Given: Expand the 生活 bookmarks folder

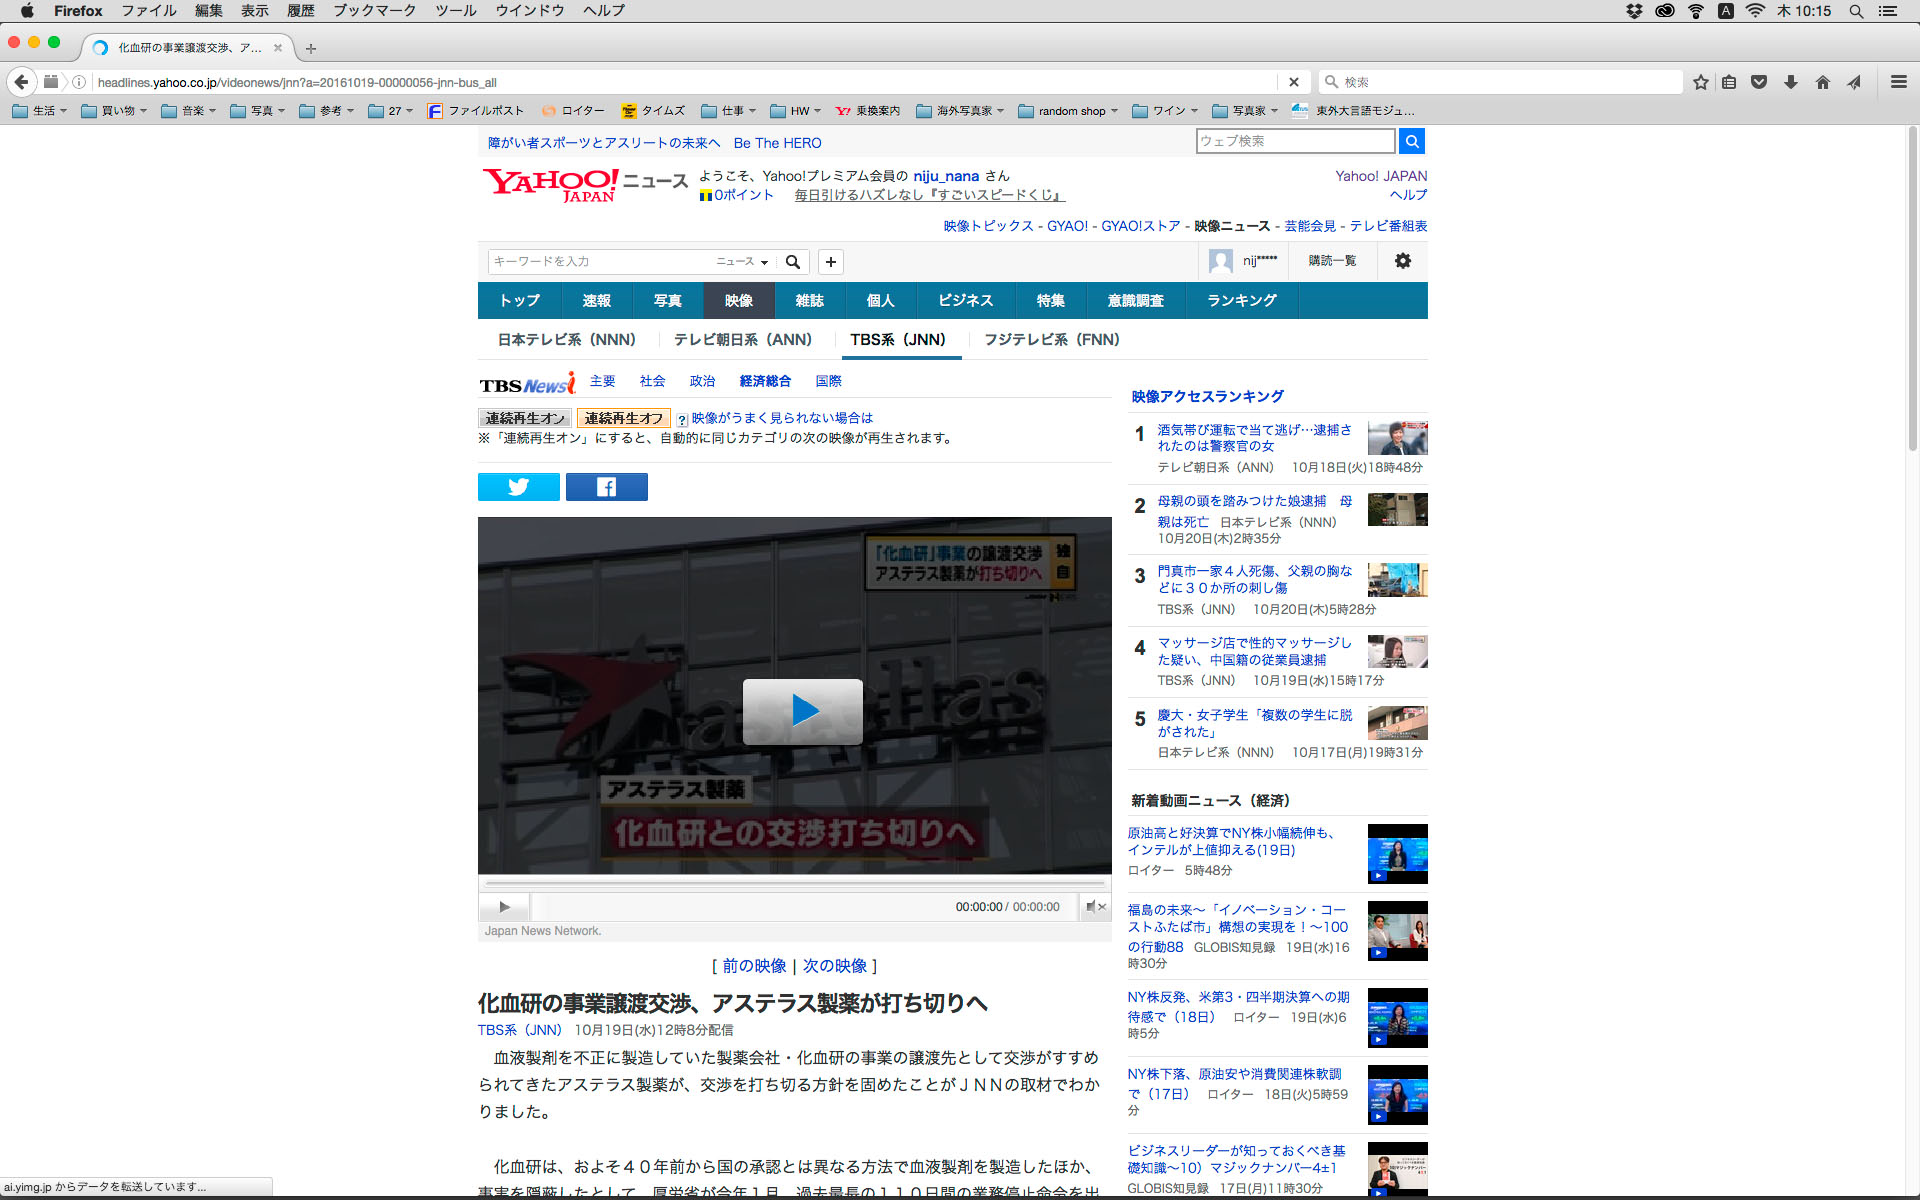Looking at the screenshot, I should tap(39, 111).
